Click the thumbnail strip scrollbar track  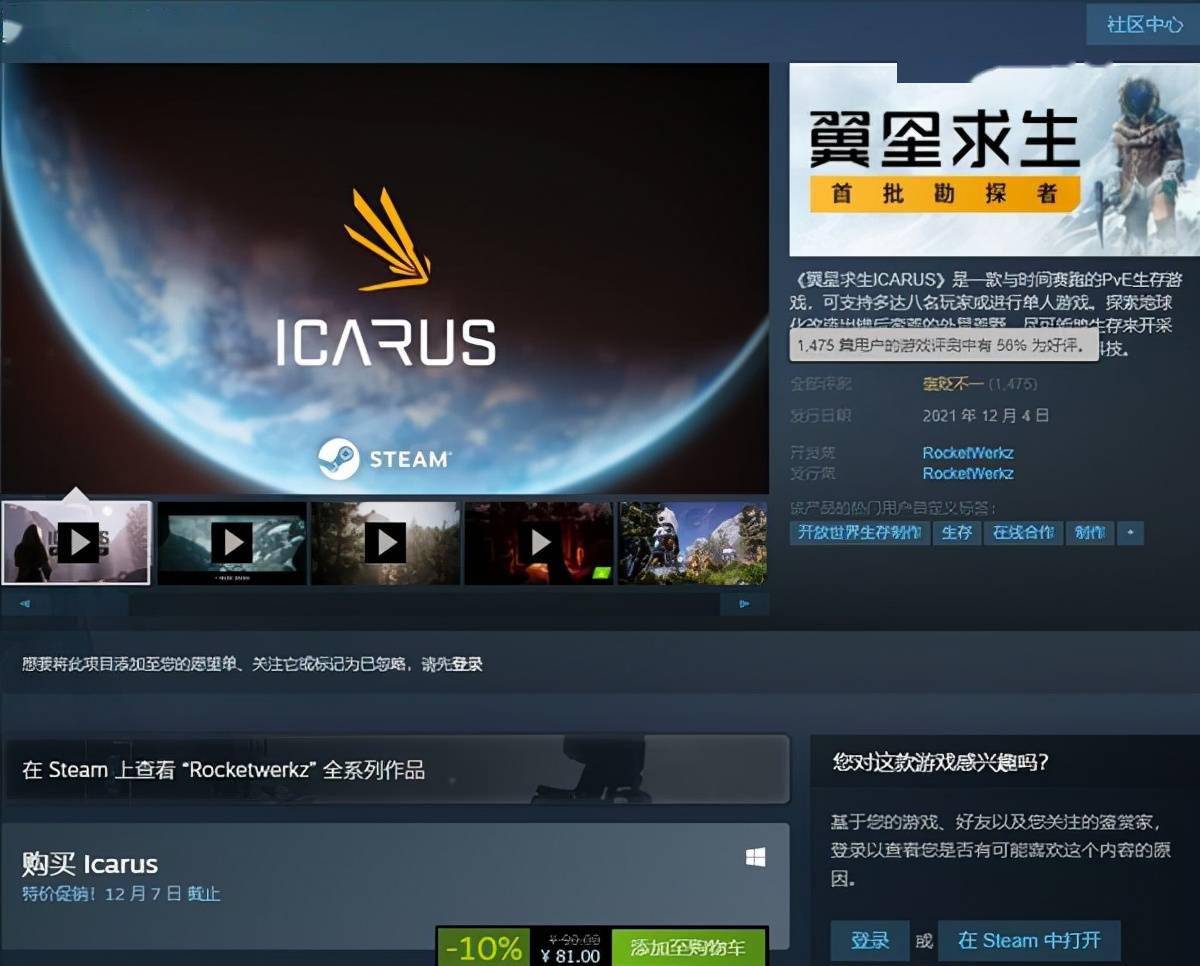[x=384, y=604]
